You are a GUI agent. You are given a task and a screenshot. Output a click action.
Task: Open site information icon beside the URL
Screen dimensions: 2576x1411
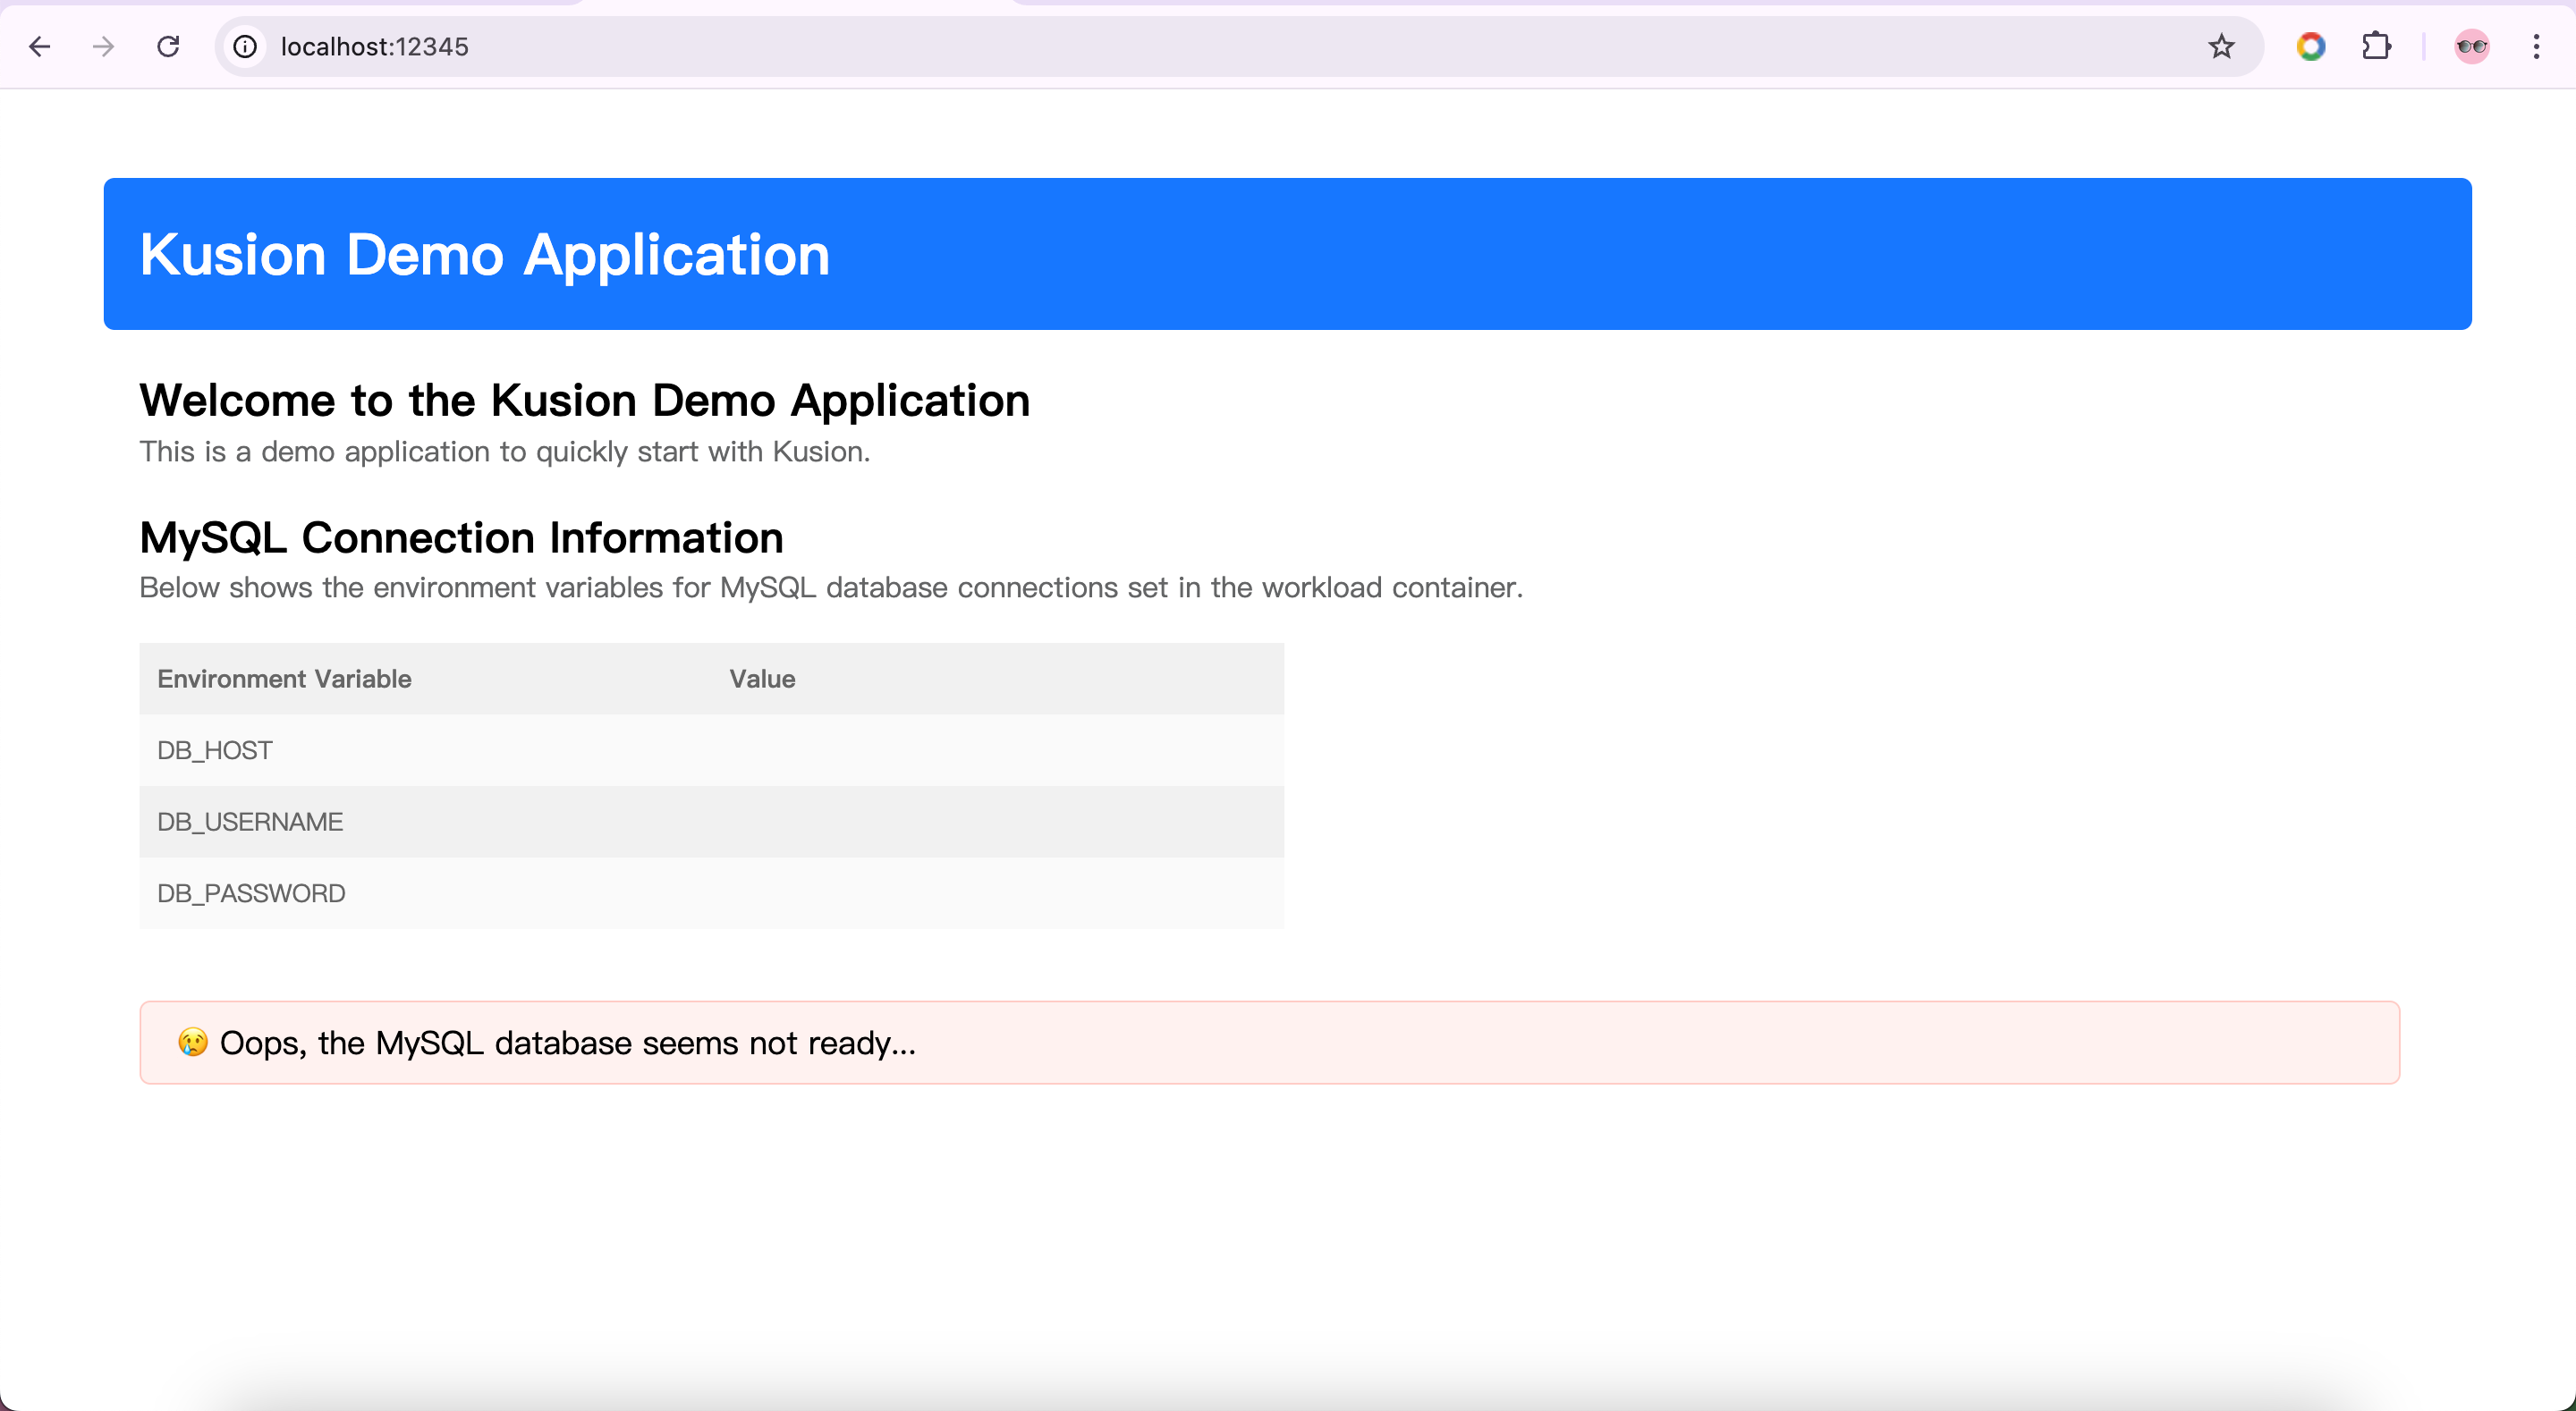pyautogui.click(x=244, y=47)
